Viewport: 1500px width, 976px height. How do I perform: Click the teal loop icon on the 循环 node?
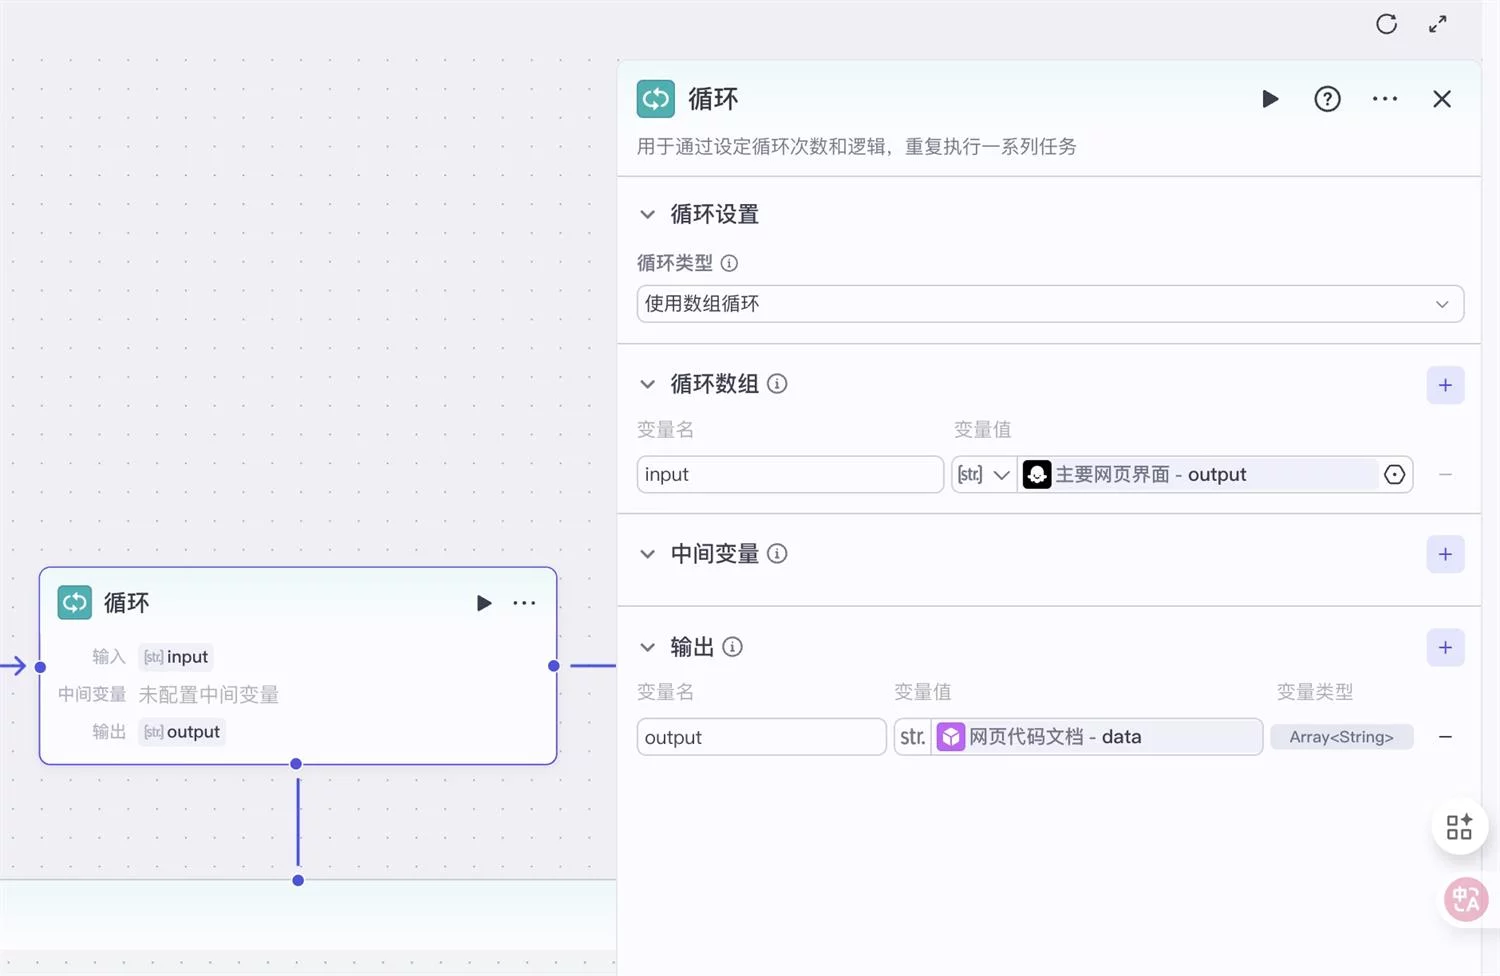(73, 602)
